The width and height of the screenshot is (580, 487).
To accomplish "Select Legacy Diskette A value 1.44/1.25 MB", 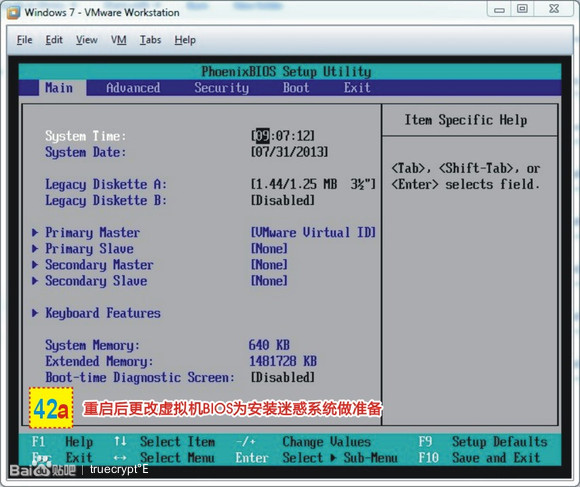I will pyautogui.click(x=313, y=184).
